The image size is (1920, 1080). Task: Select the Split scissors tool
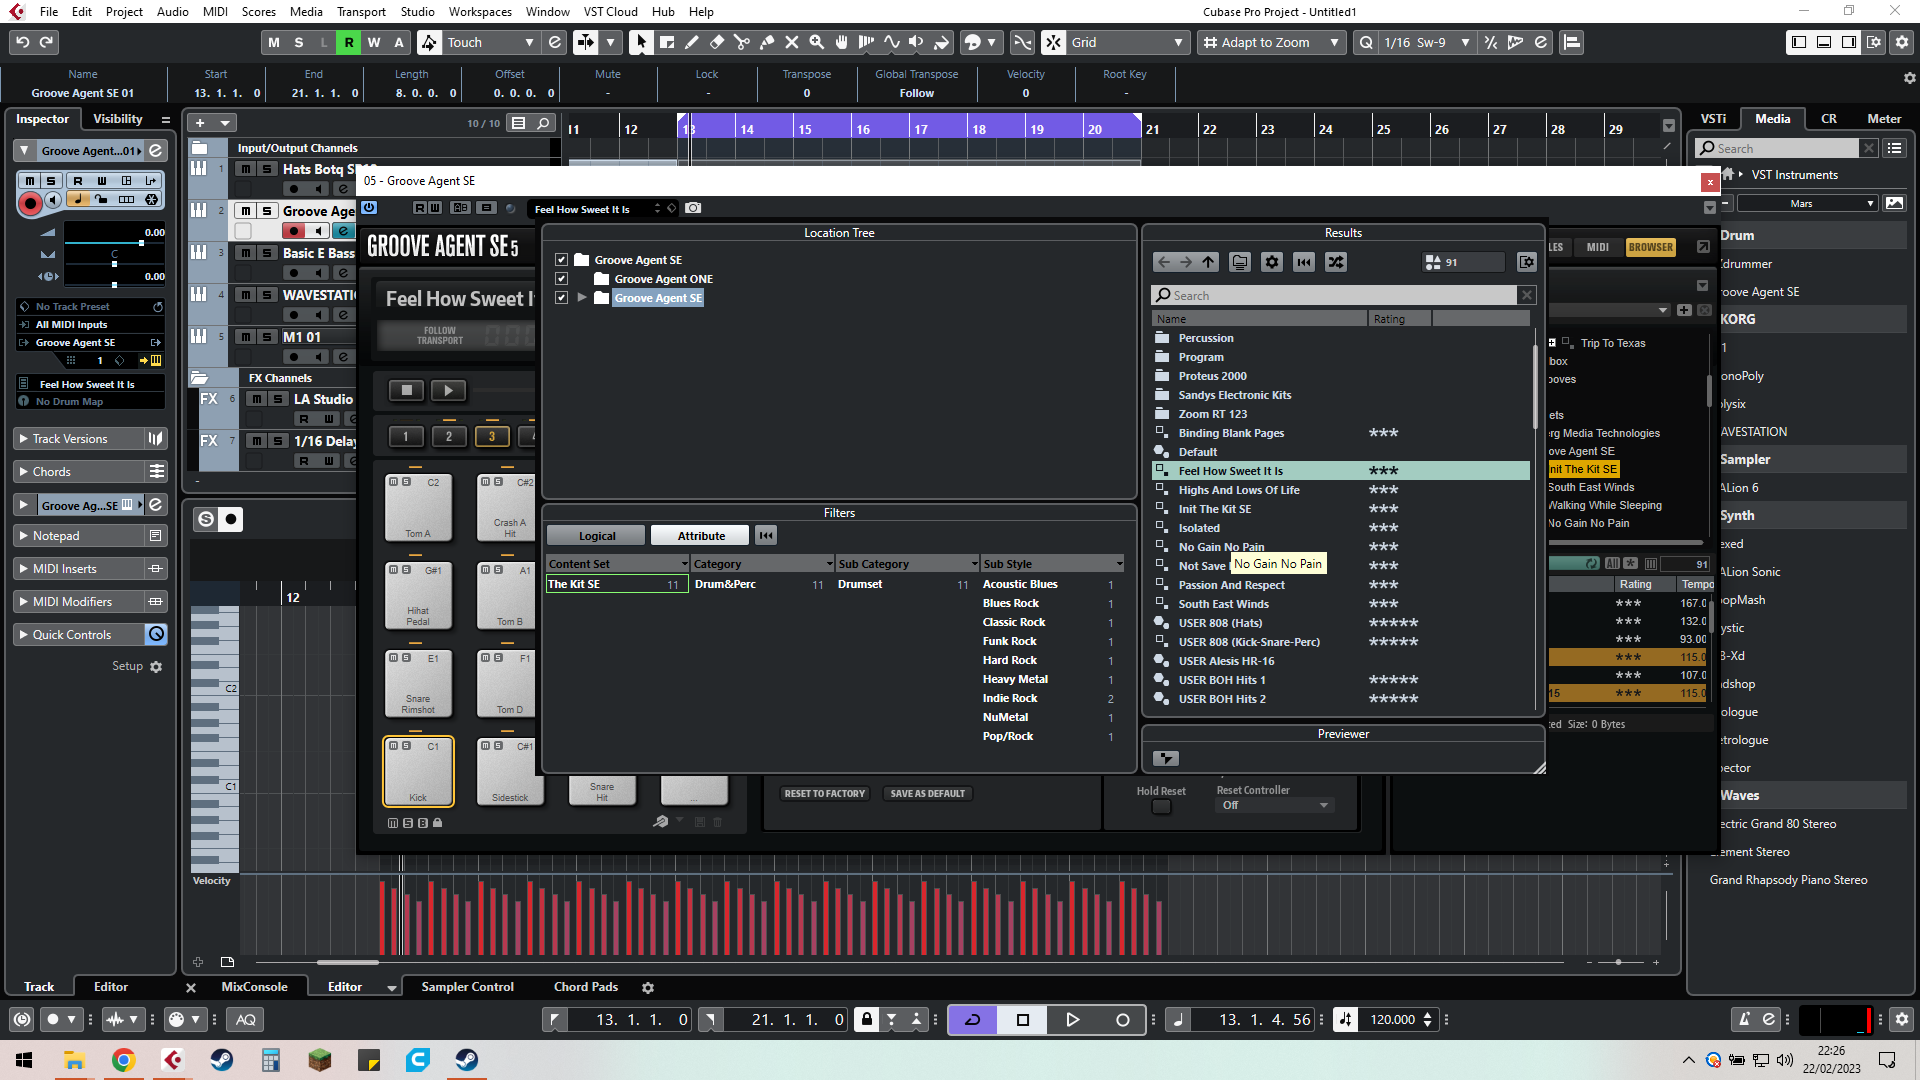[741, 42]
